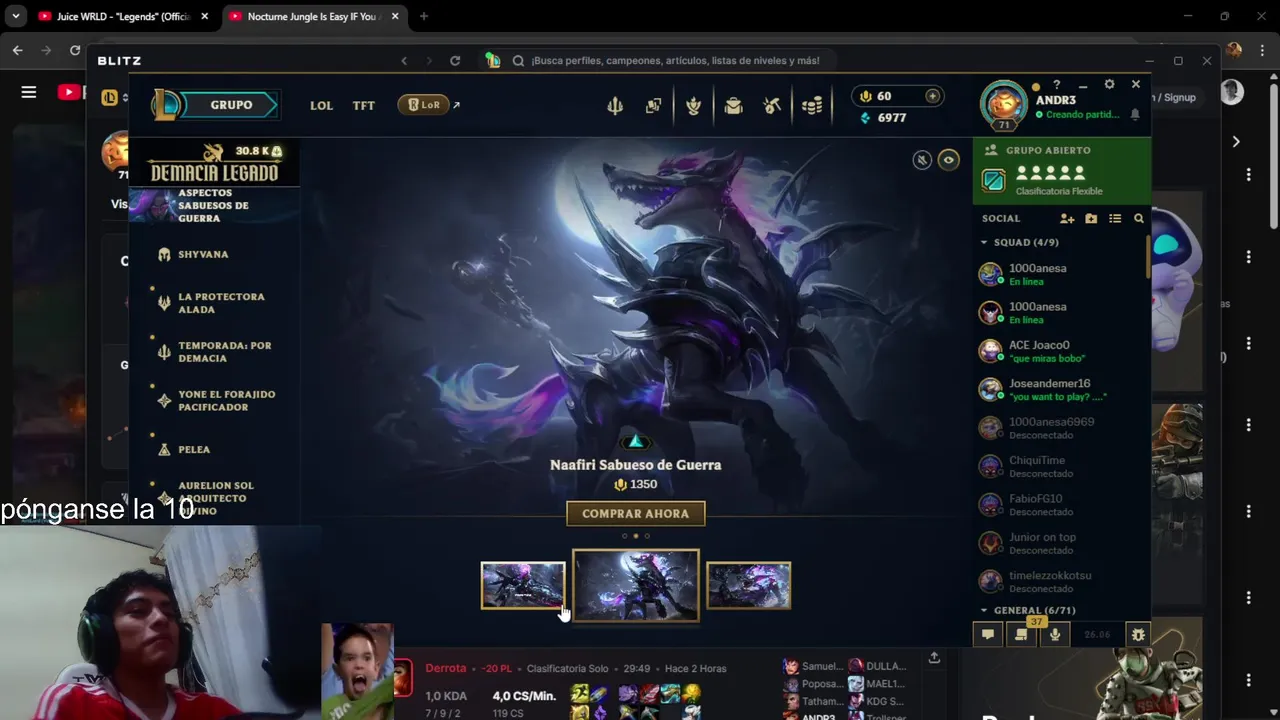
Task: Select friend ACE Joaco0 in list
Action: [1060, 351]
